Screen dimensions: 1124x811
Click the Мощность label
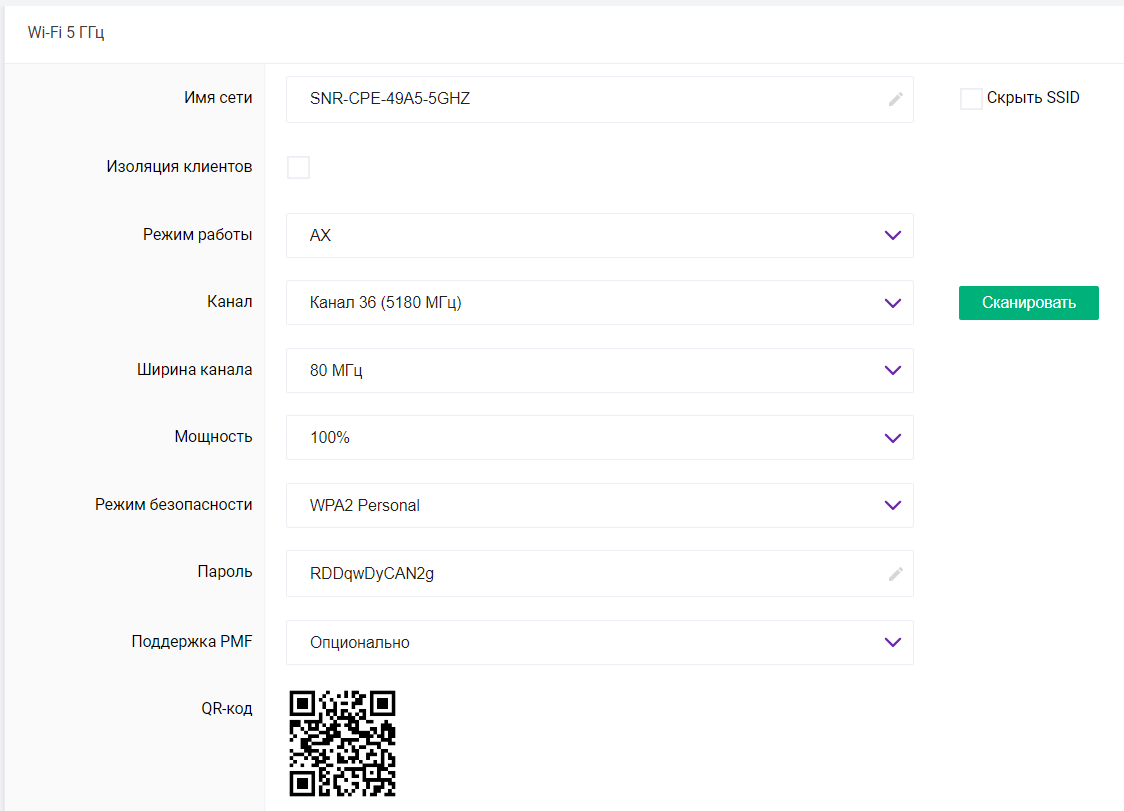213,437
